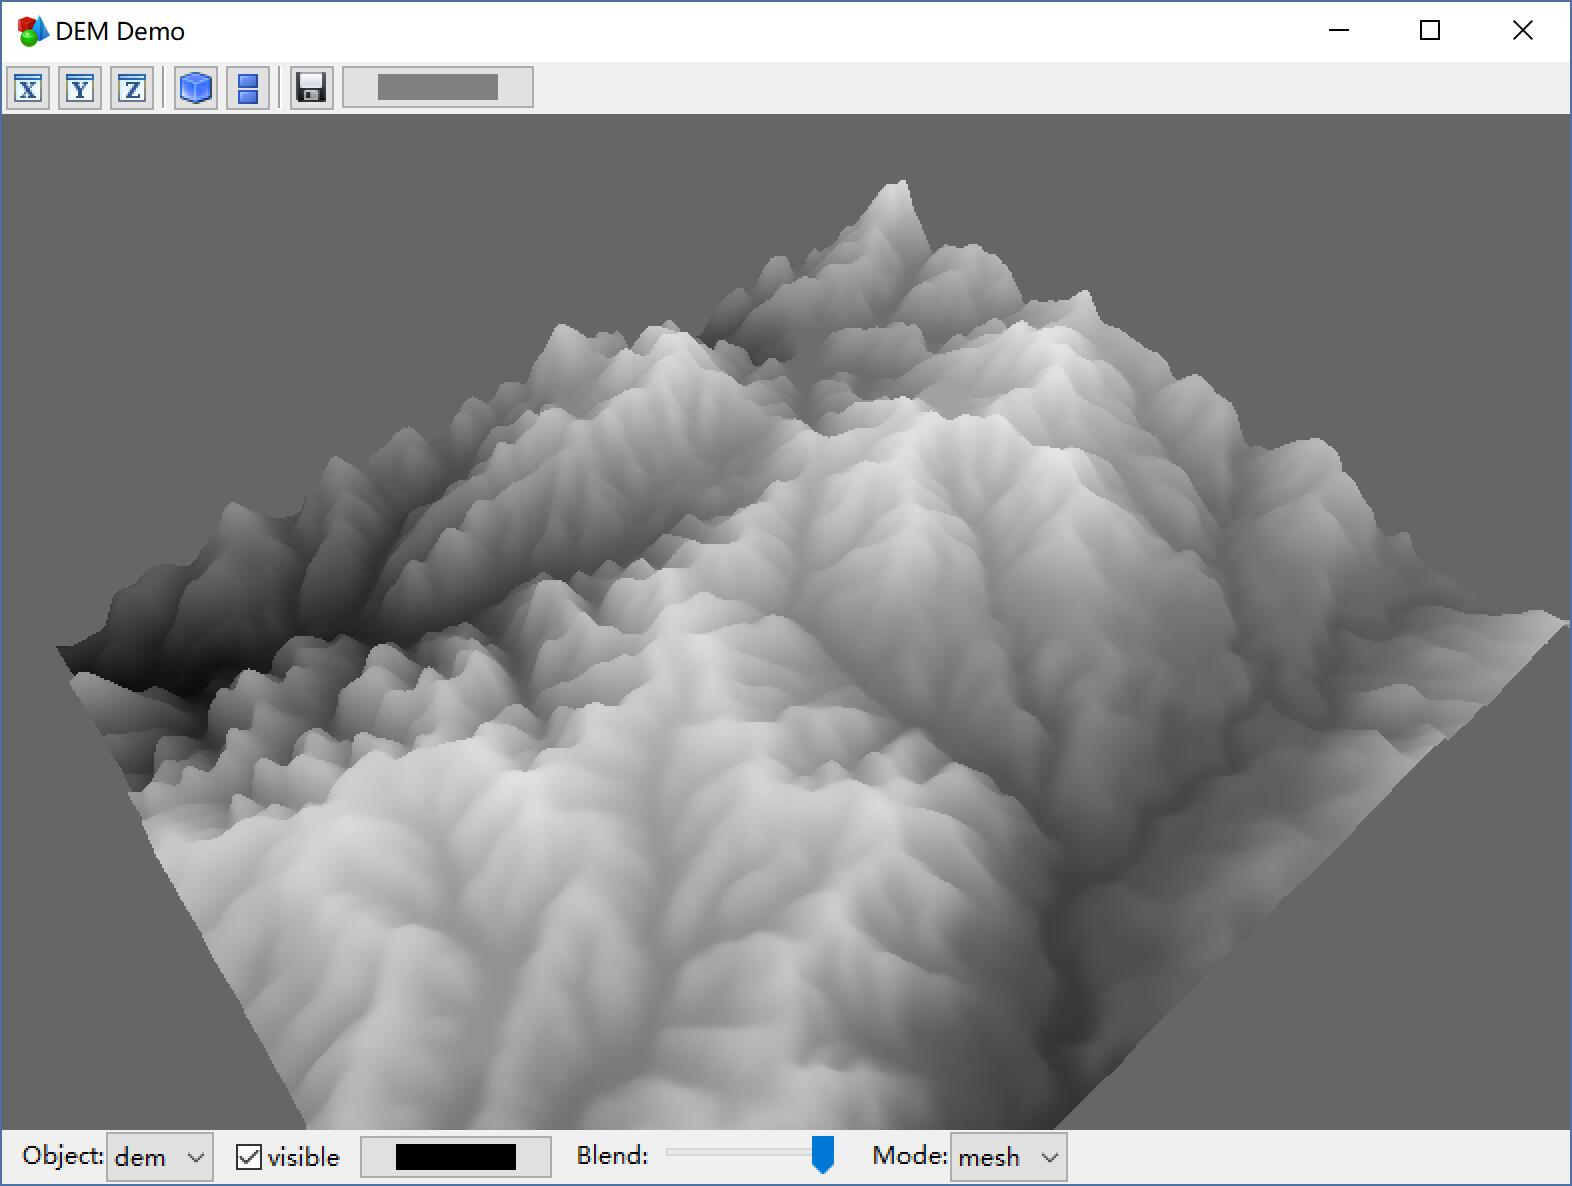Click the highest mountain peak in the terrain

[902, 186]
